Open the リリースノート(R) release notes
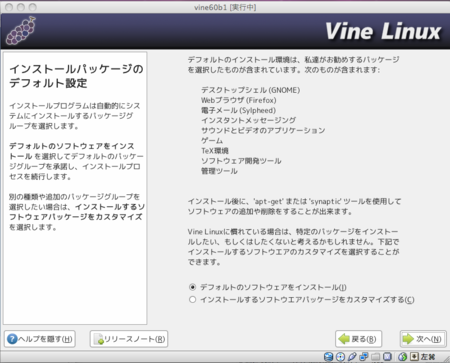The width and height of the screenshot is (450, 363). point(129,339)
